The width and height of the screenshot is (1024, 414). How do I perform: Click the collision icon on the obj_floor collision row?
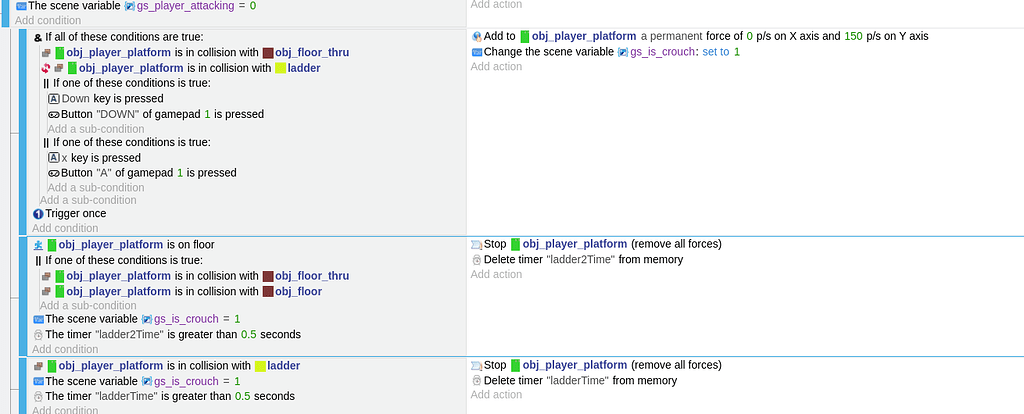coord(46,291)
